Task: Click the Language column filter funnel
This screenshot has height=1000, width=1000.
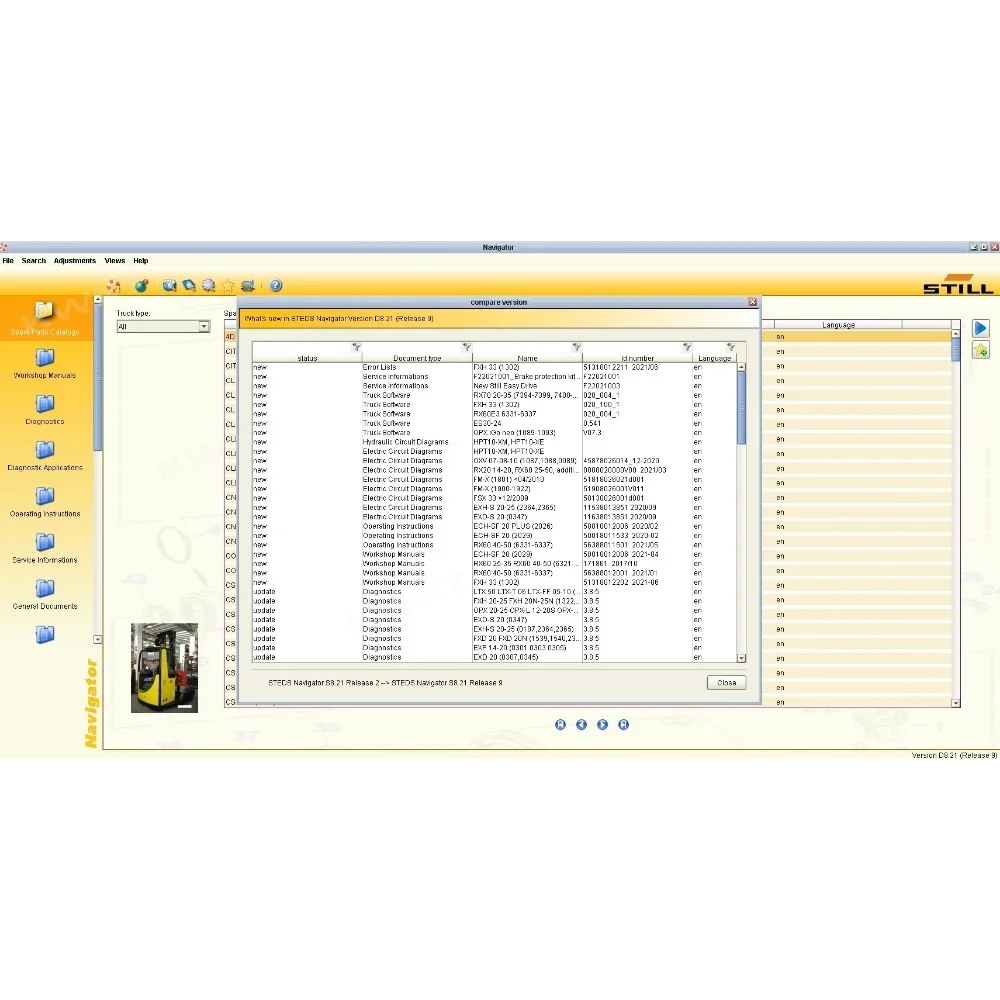Action: [731, 348]
